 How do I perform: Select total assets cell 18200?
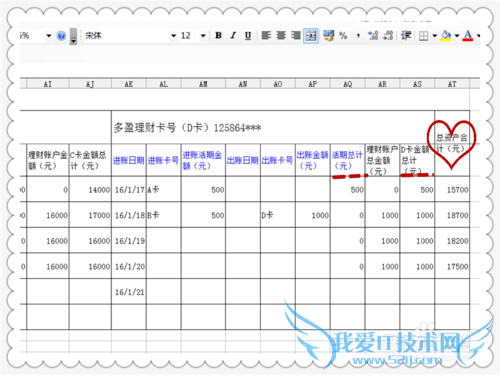[452, 241]
